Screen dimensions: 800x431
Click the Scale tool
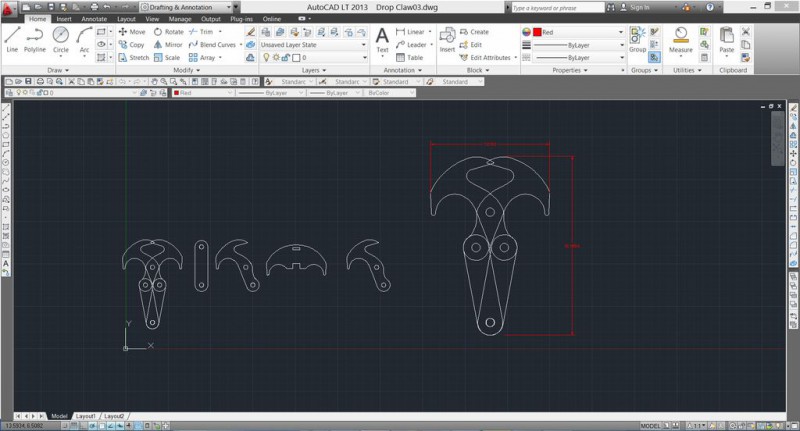167,58
